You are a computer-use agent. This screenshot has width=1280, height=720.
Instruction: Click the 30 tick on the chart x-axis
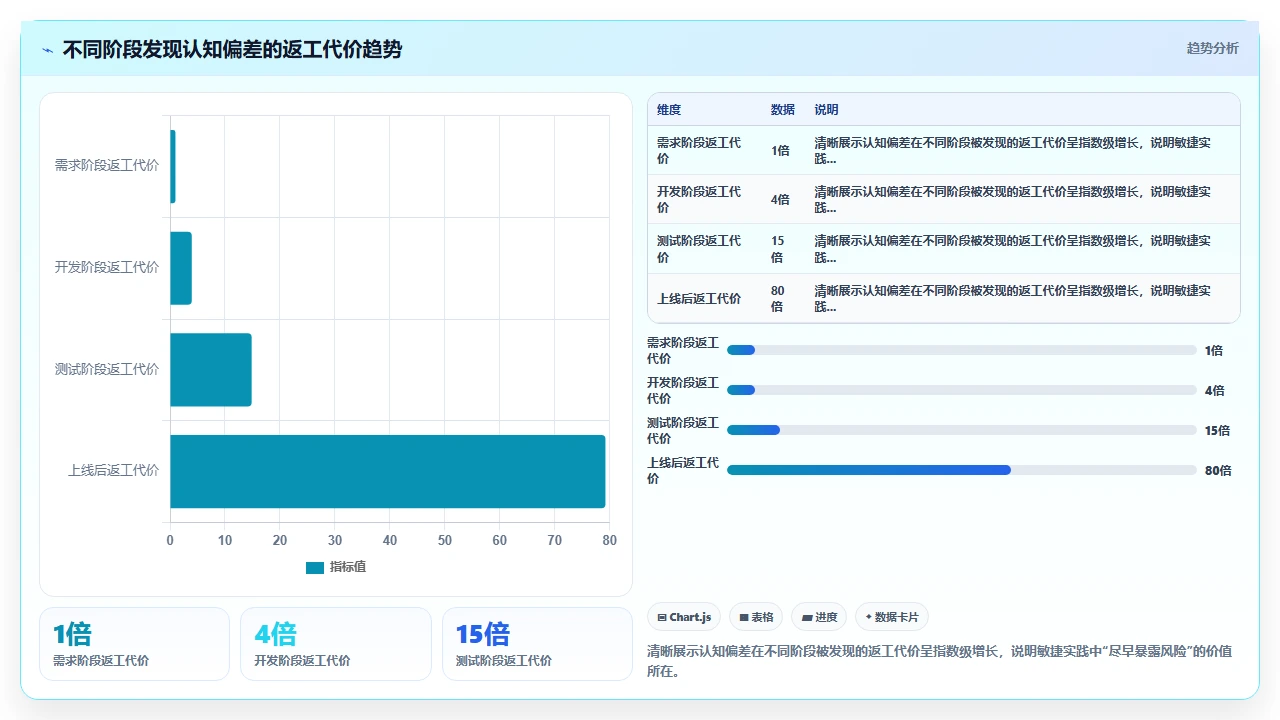335,541
